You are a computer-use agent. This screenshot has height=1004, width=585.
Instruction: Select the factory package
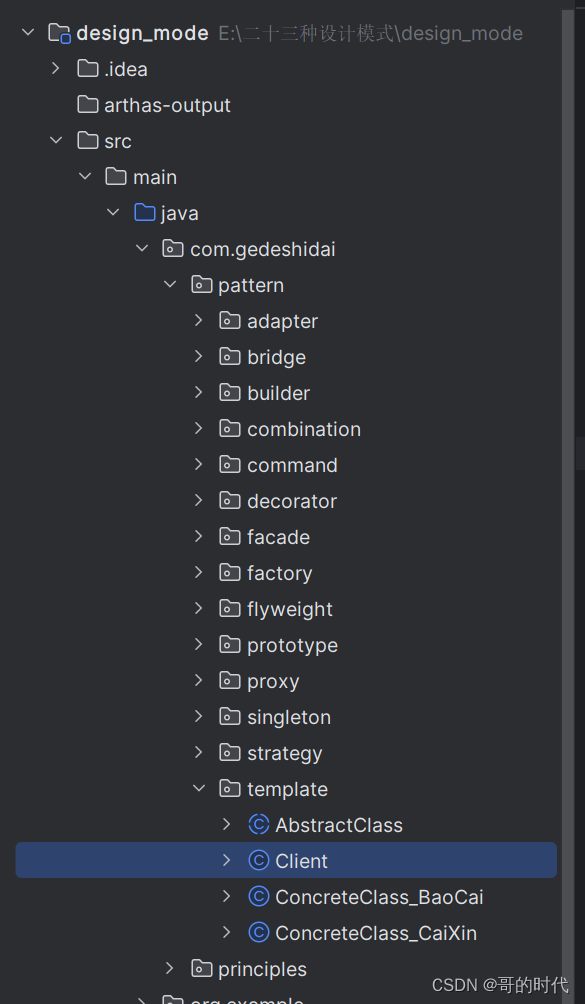(280, 573)
